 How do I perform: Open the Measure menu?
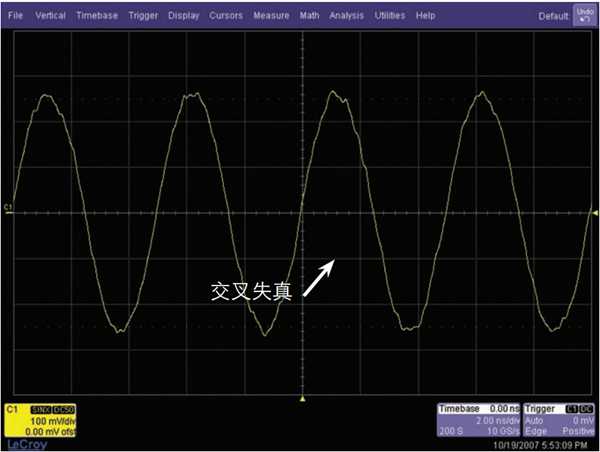[271, 16]
